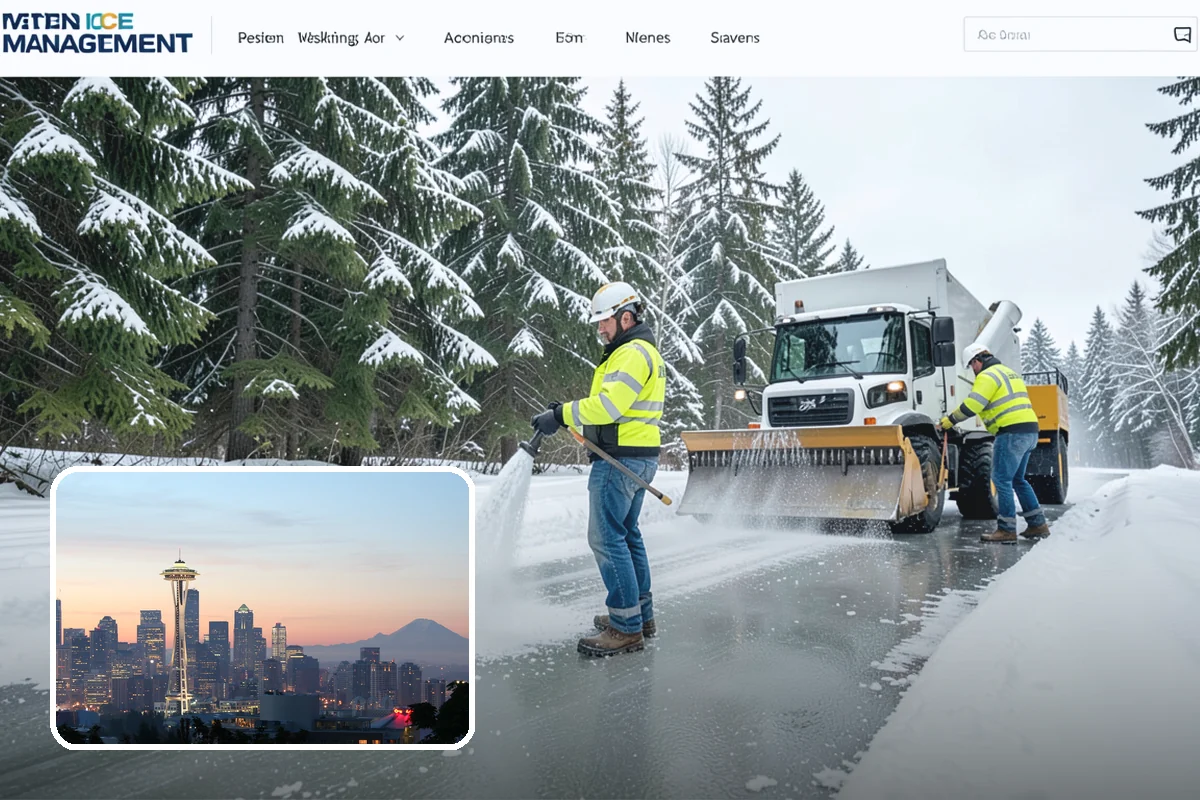Open the Aconianas menu item

pyautogui.click(x=479, y=38)
